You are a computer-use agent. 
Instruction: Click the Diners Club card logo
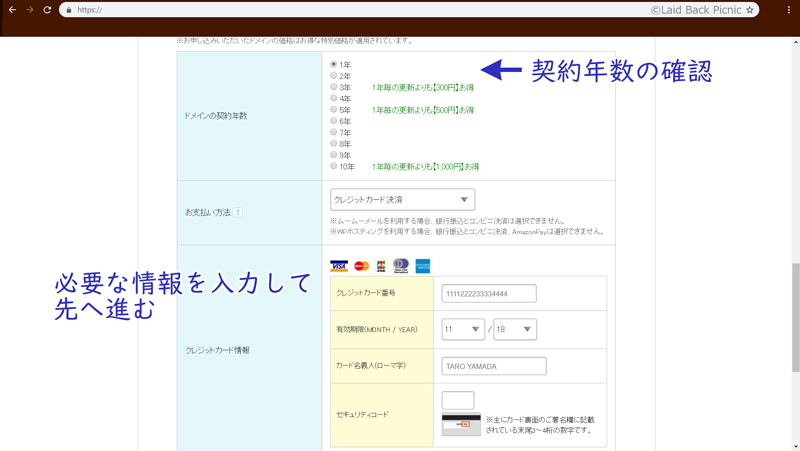click(401, 266)
